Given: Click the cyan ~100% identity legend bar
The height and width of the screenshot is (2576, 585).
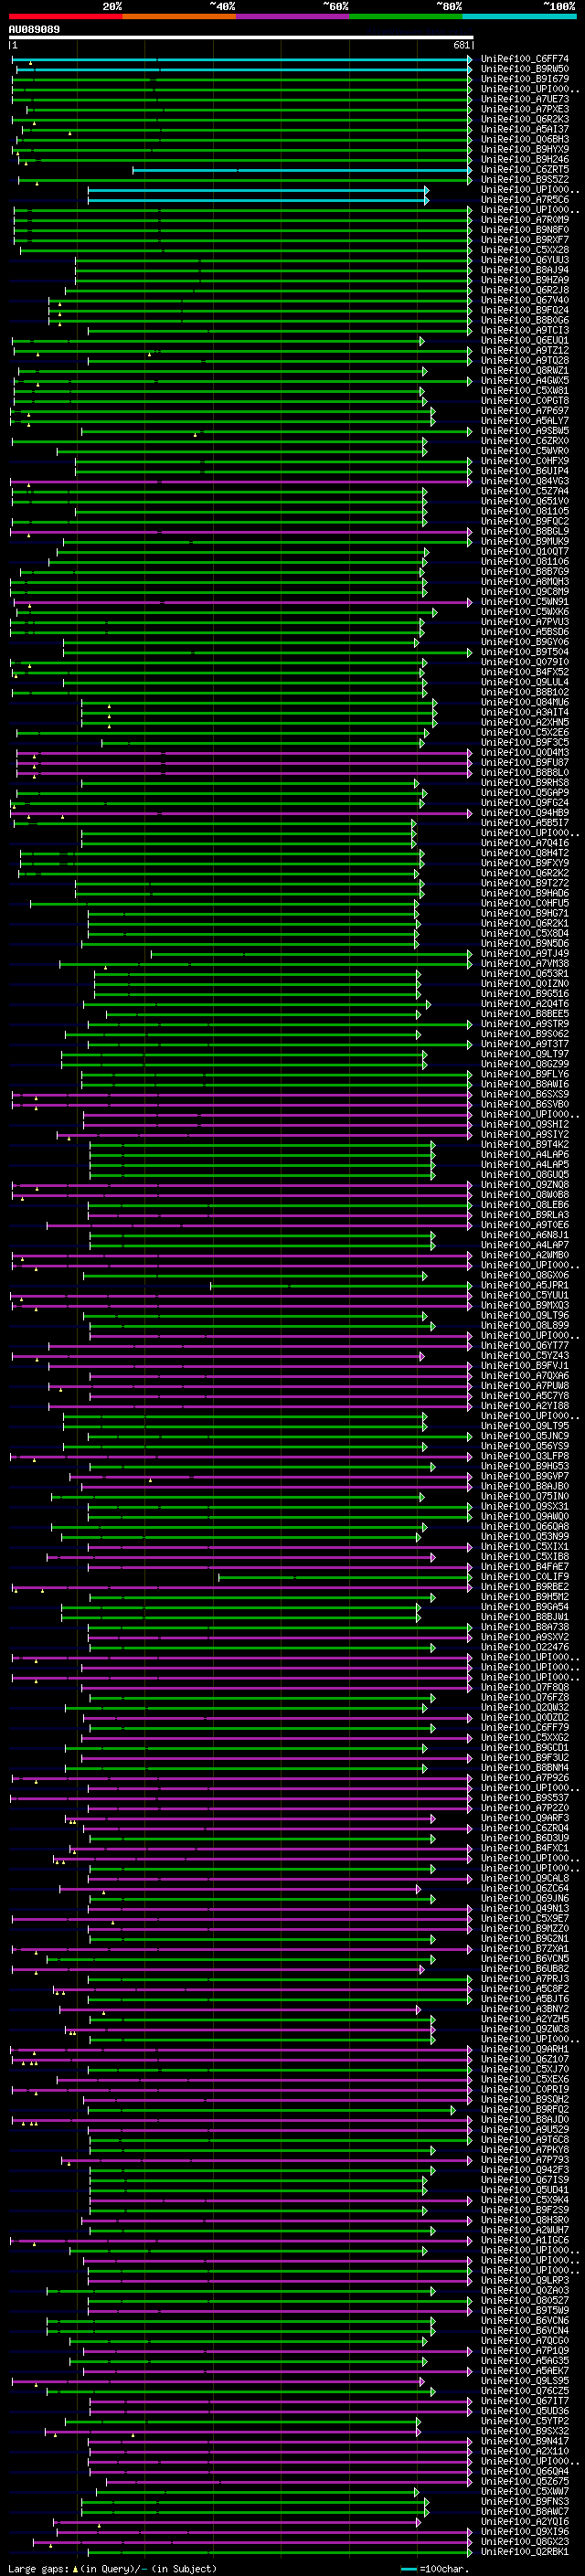Looking at the screenshot, I should tap(518, 16).
